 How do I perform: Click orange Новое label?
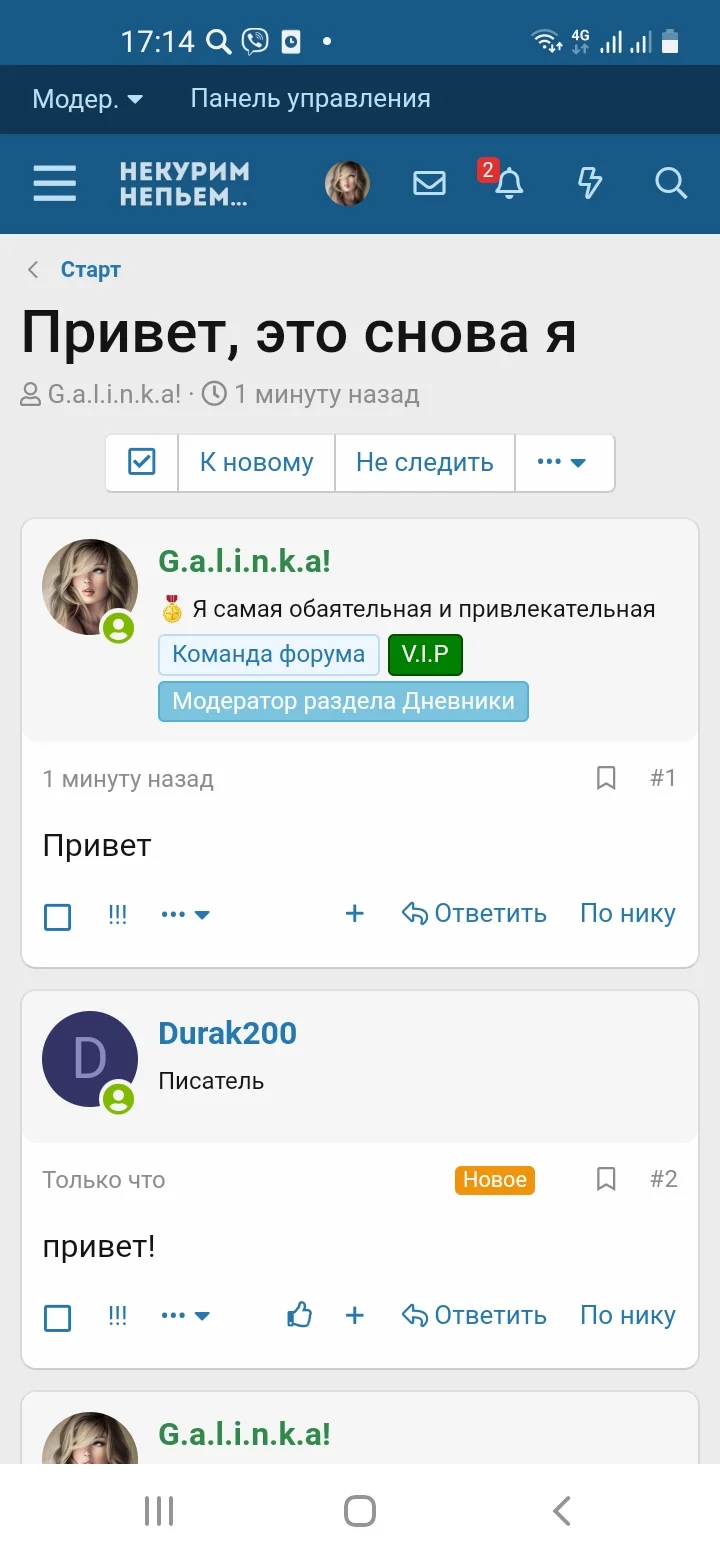495,1180
